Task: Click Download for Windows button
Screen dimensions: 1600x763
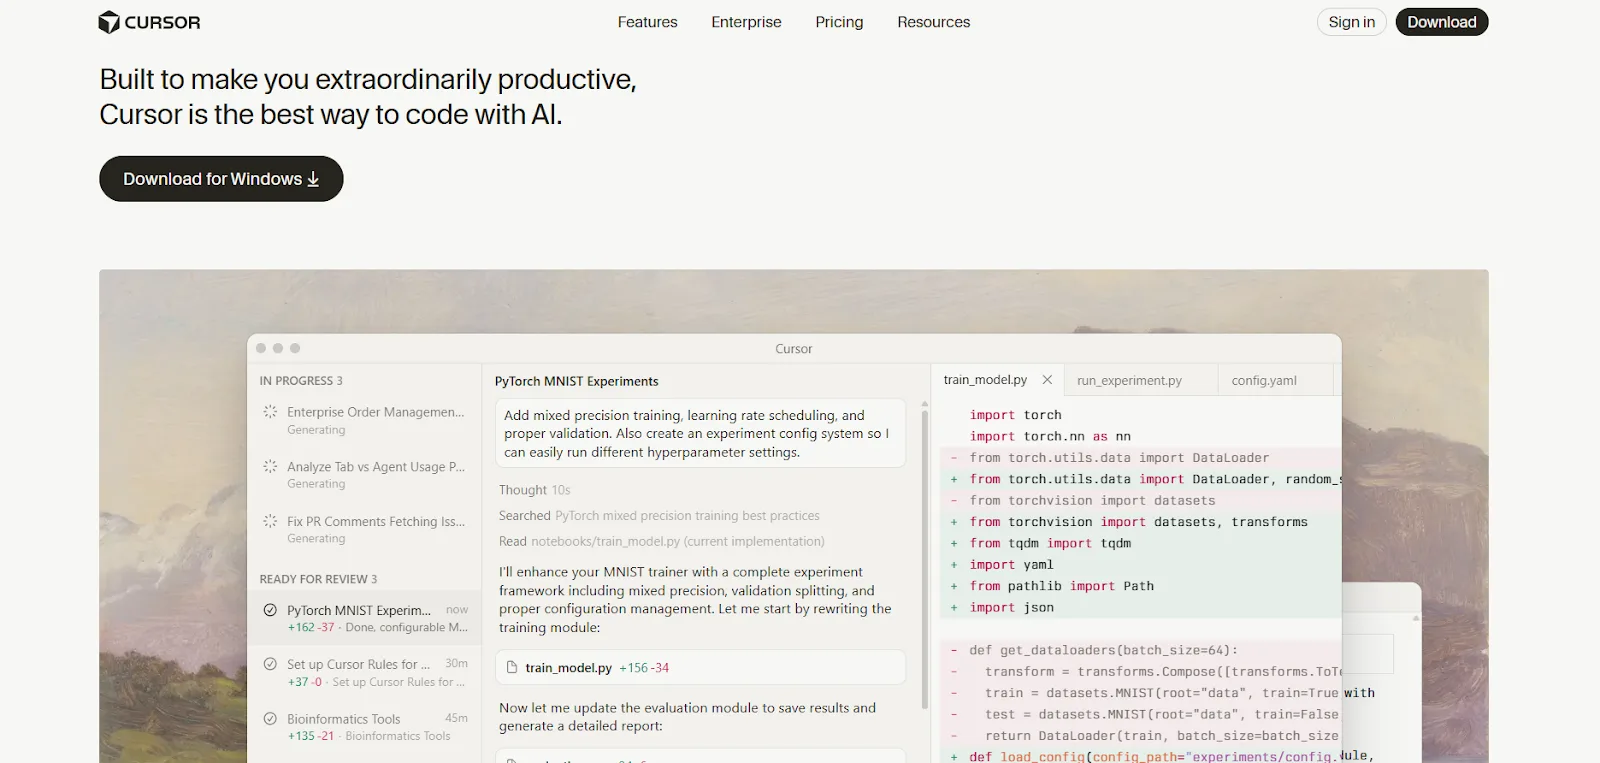Action: [x=221, y=179]
